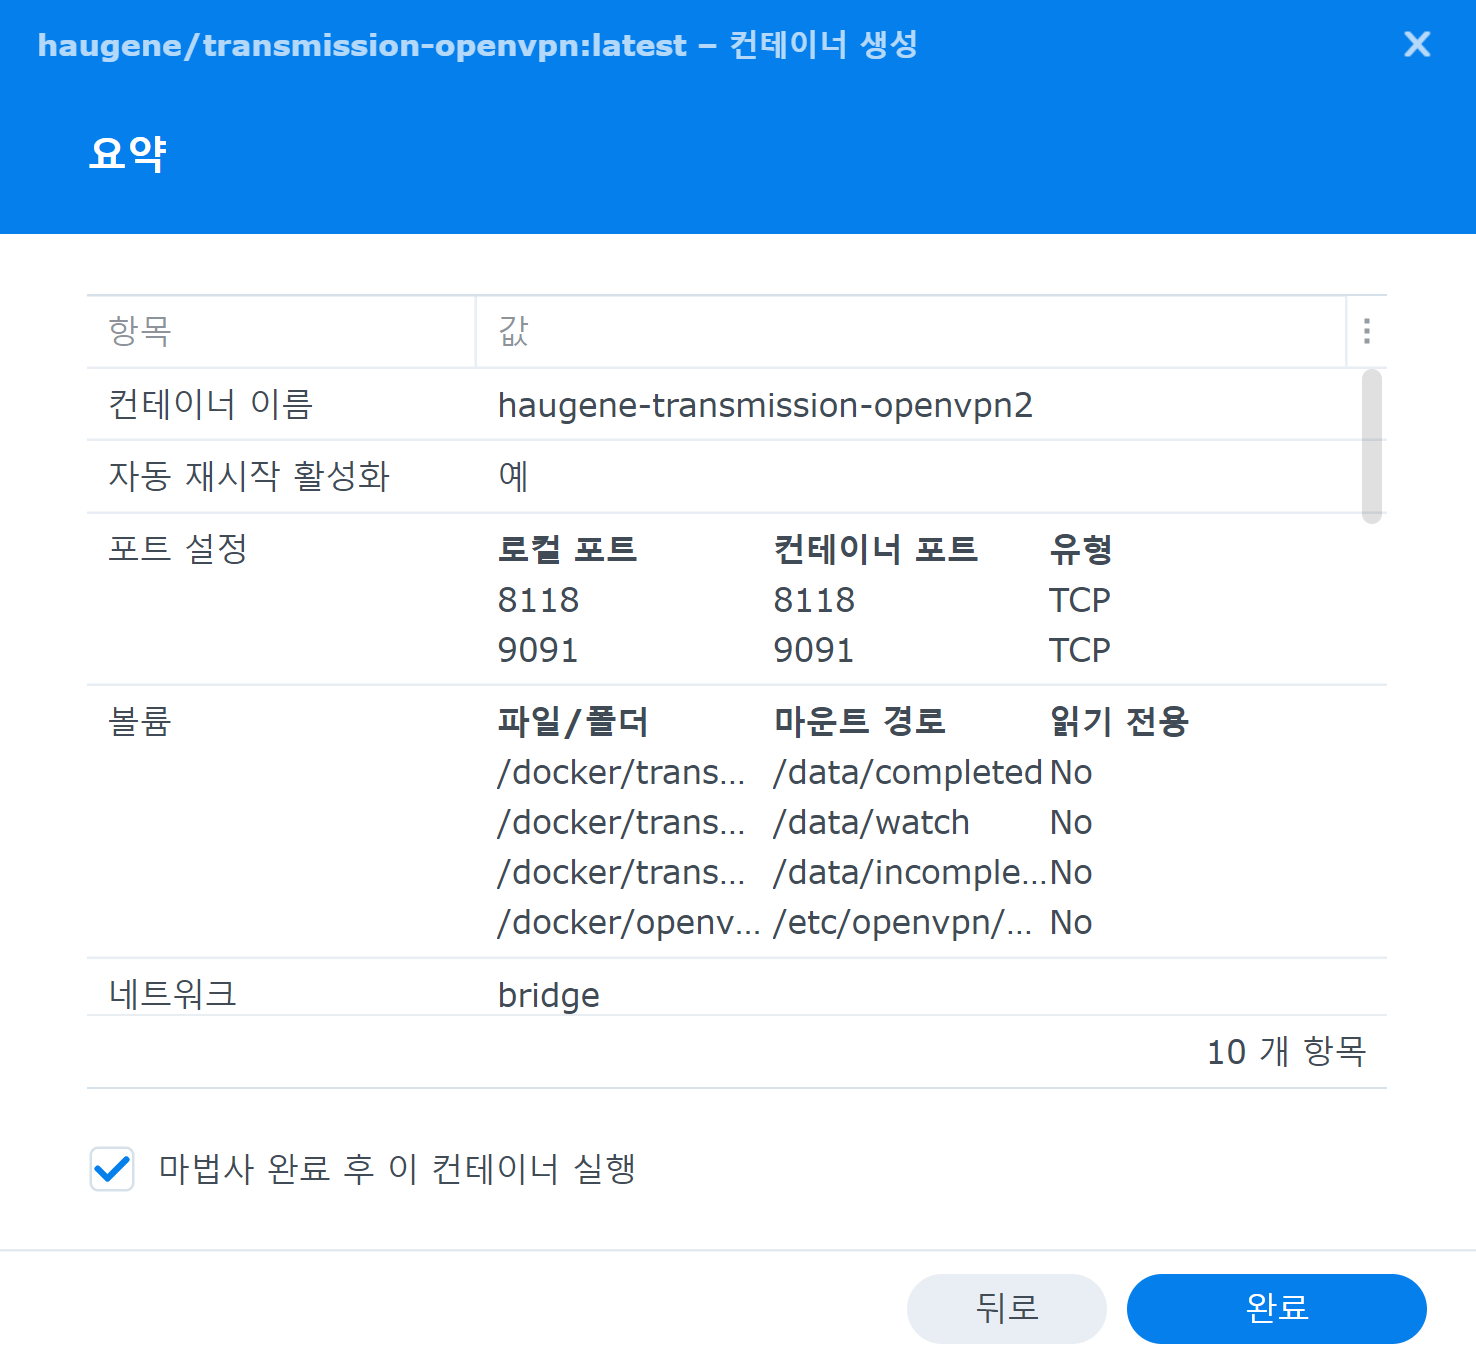Click folder path /docker/openv...

[629, 922]
